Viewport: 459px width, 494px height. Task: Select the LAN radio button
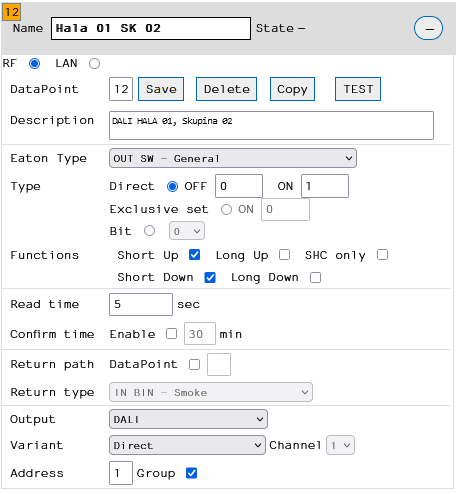coord(94,63)
